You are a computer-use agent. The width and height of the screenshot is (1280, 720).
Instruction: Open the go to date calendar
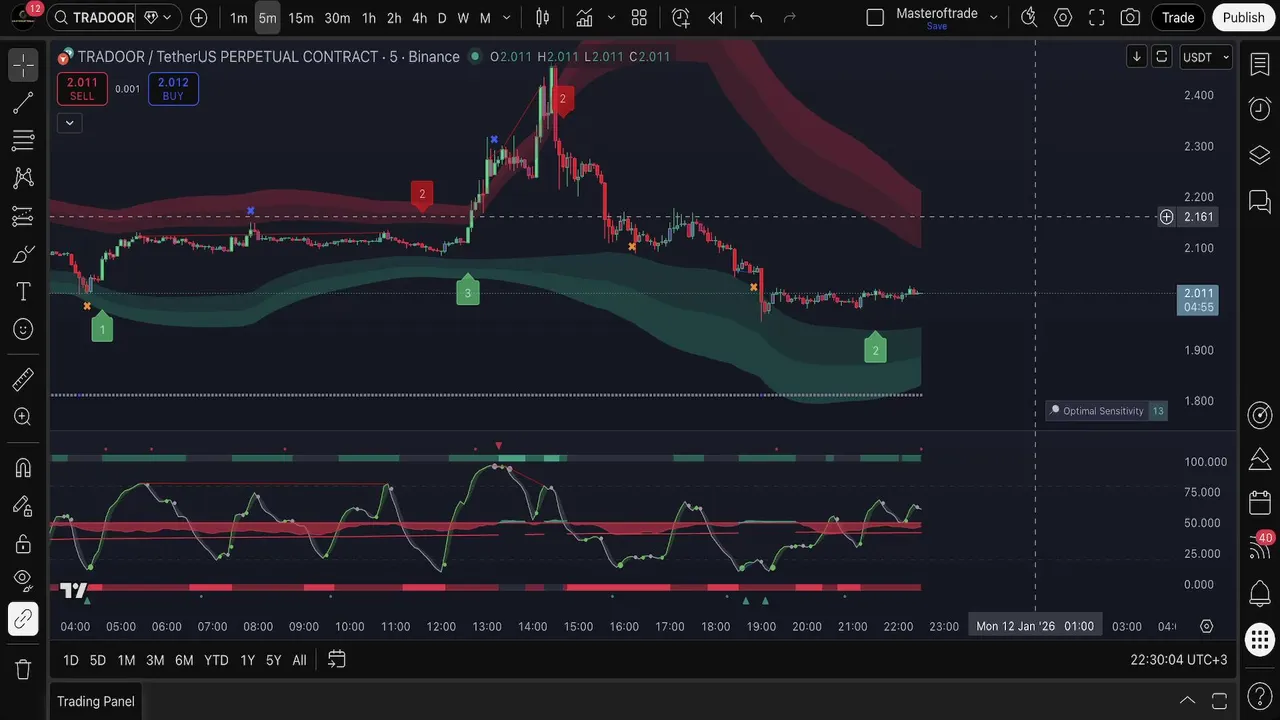(x=337, y=660)
